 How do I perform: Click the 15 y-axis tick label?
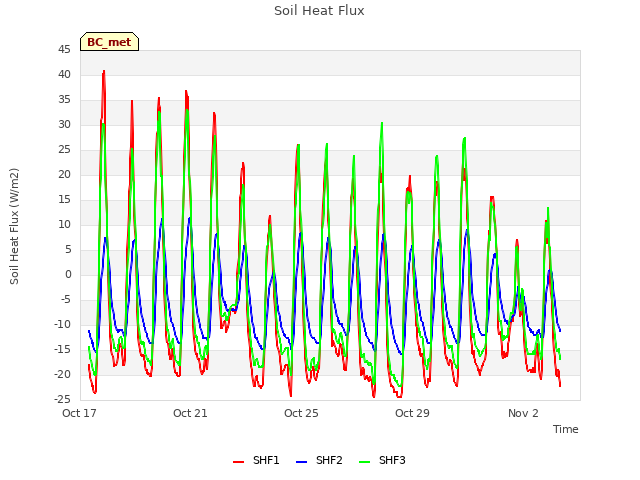click(x=64, y=200)
